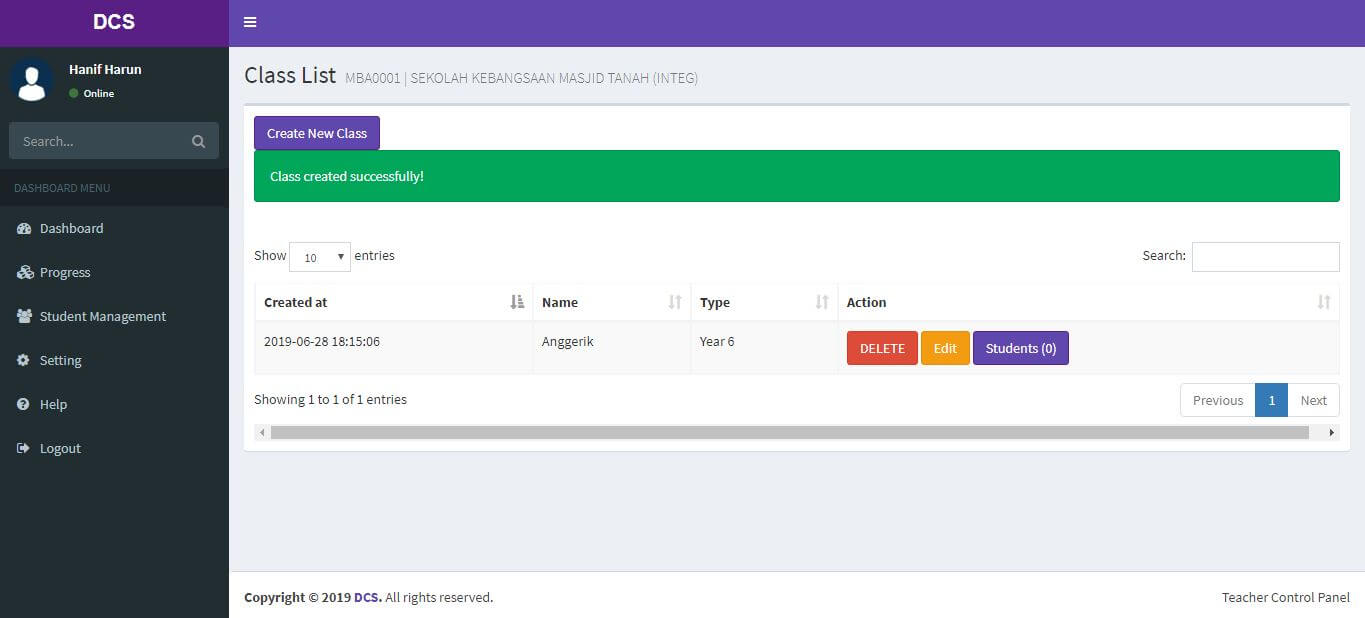
Task: Click the Dashboard gauge icon
Action: click(x=24, y=228)
